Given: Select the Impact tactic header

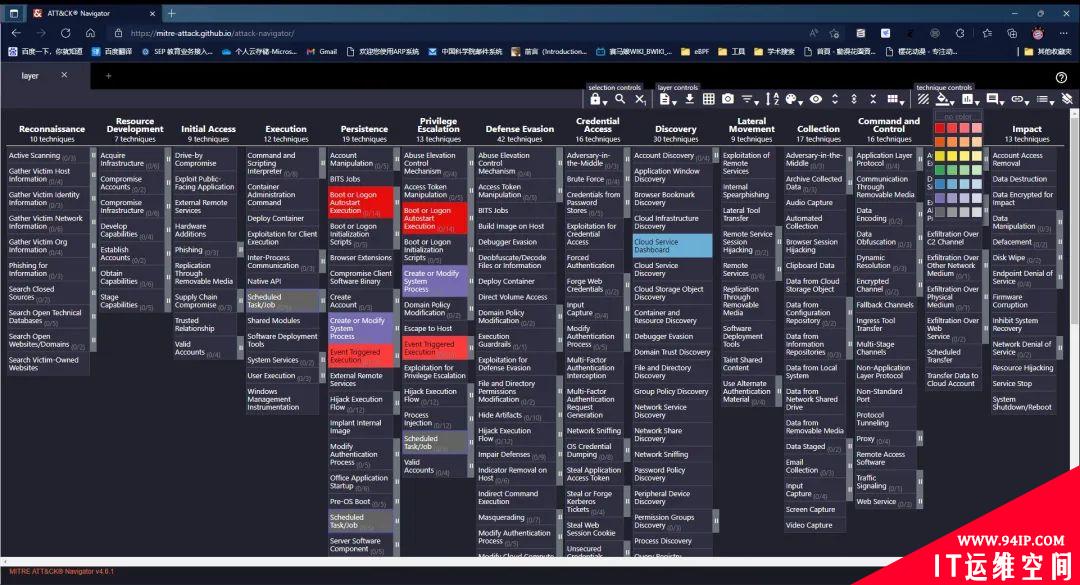Looking at the screenshot, I should pyautogui.click(x=1026, y=129).
